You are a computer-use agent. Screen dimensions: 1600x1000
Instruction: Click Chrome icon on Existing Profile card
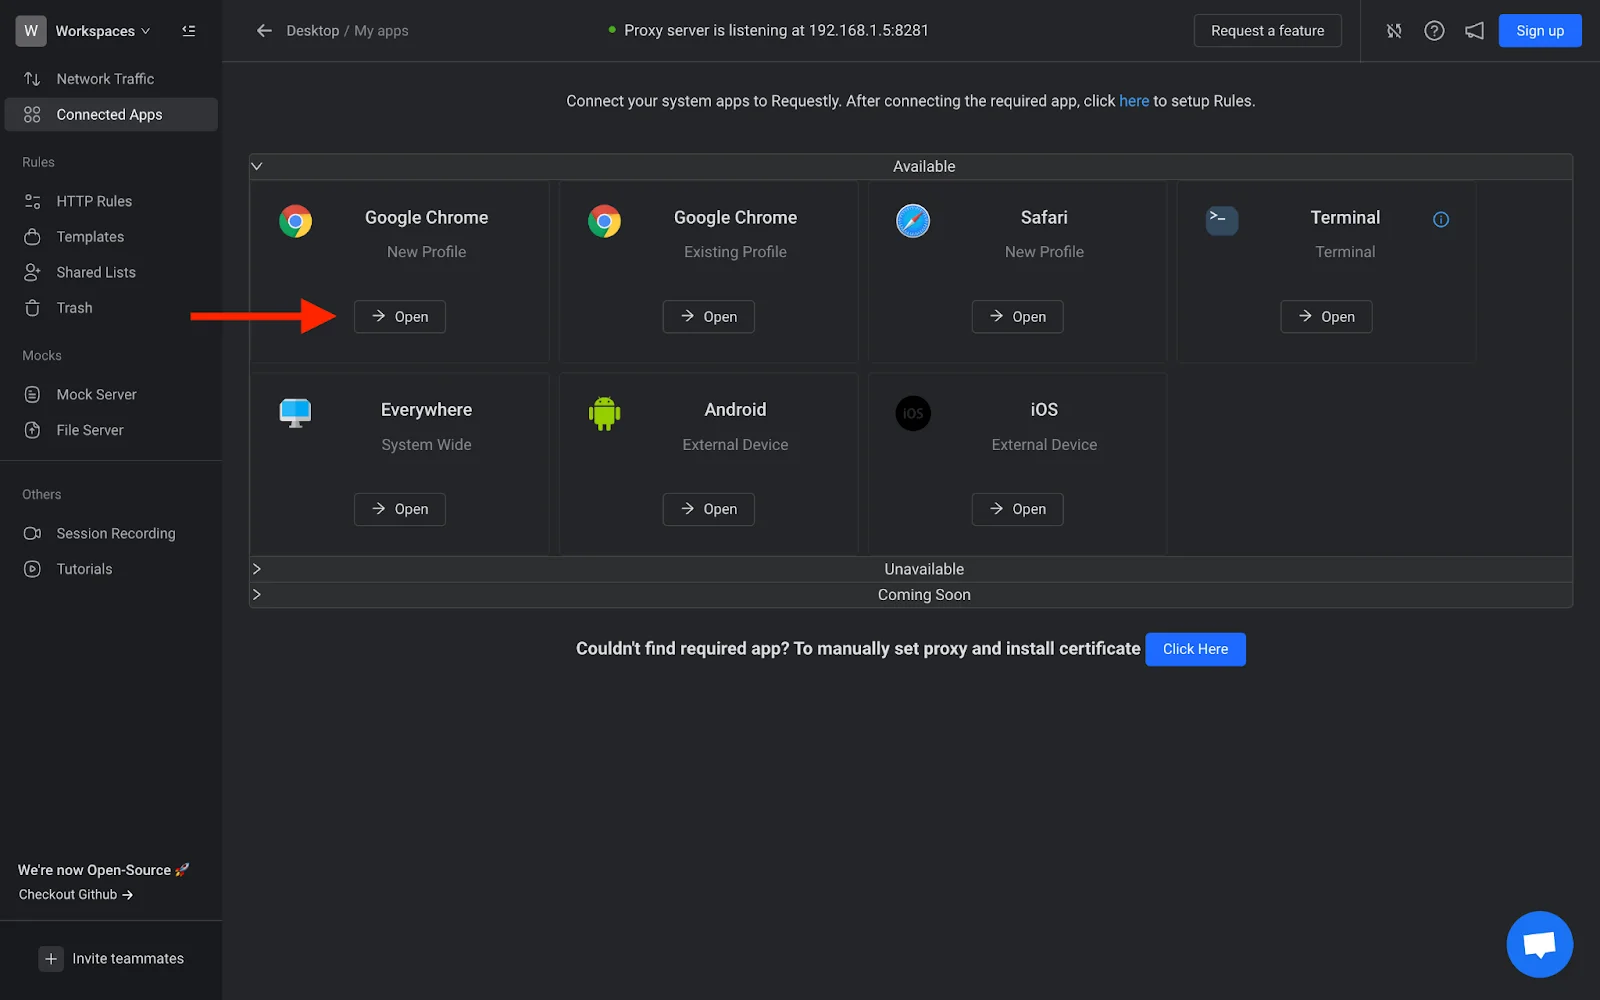[x=604, y=221]
